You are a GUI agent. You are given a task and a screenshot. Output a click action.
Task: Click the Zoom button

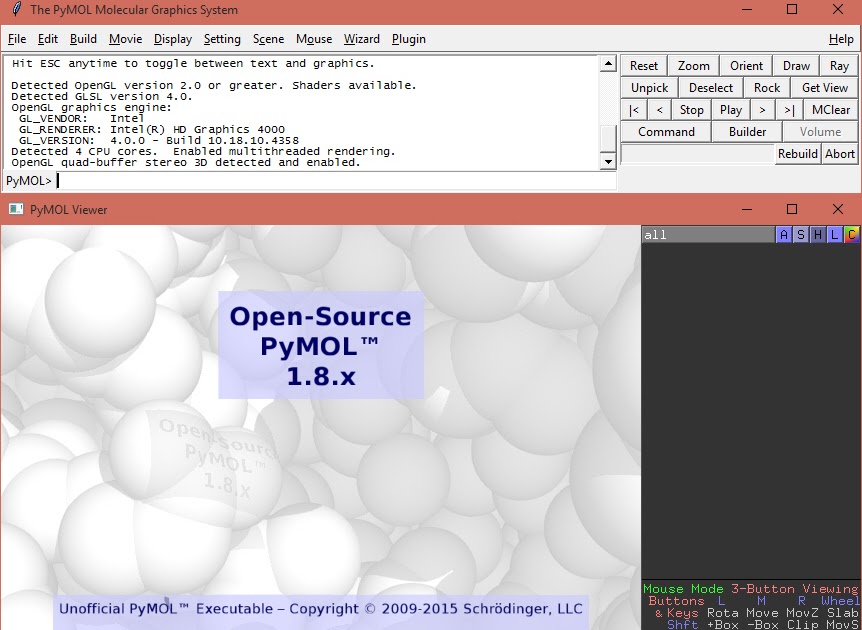pos(694,66)
